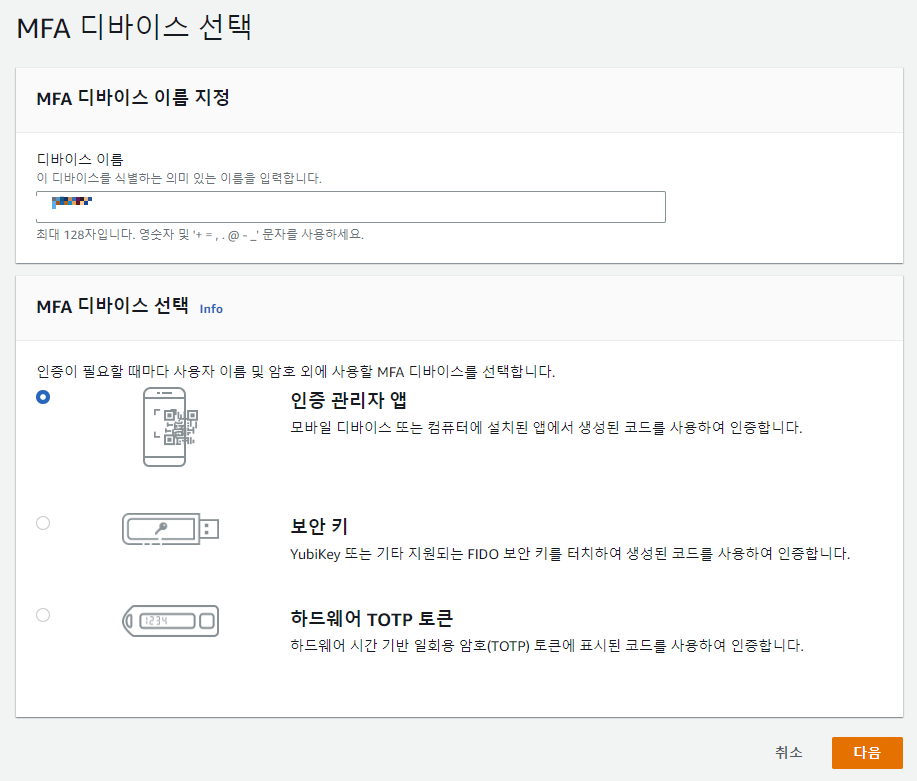917x781 pixels.
Task: Select the 보안 키 radio option
Action: point(43,523)
